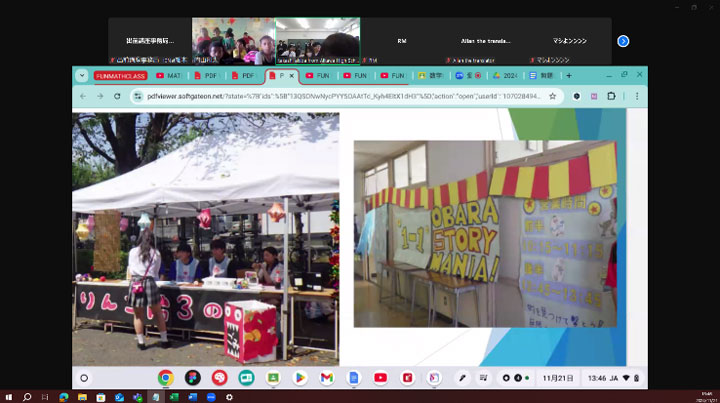Open the purple M extension icon
The height and width of the screenshot is (403, 720).
point(594,96)
